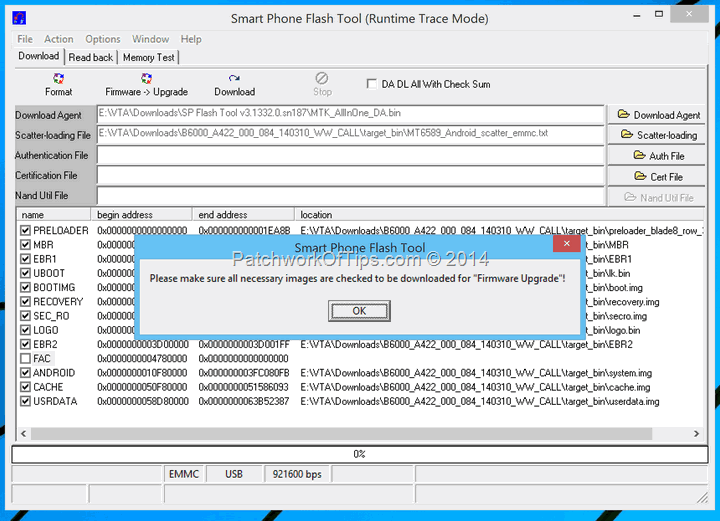Viewport: 720px width, 521px height.
Task: Click the cache.img location in CACHE row
Action: (475, 387)
